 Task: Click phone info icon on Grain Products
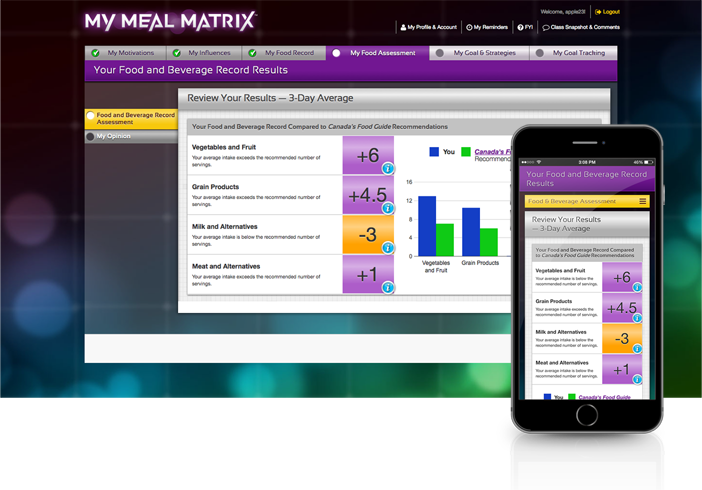point(637,318)
